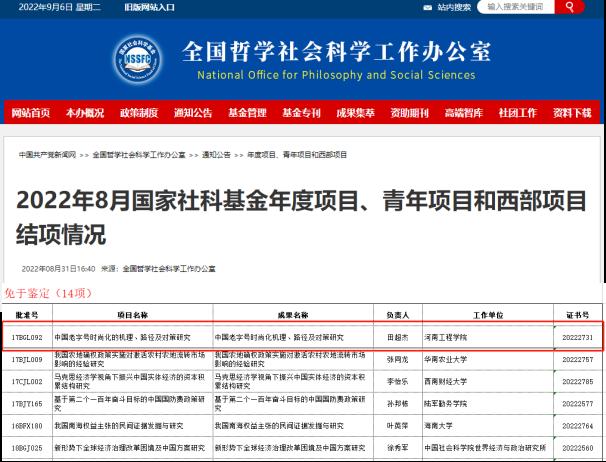The height and width of the screenshot is (462, 606).
Task: Click approval number cell 17CJL002
Action: coord(27,382)
